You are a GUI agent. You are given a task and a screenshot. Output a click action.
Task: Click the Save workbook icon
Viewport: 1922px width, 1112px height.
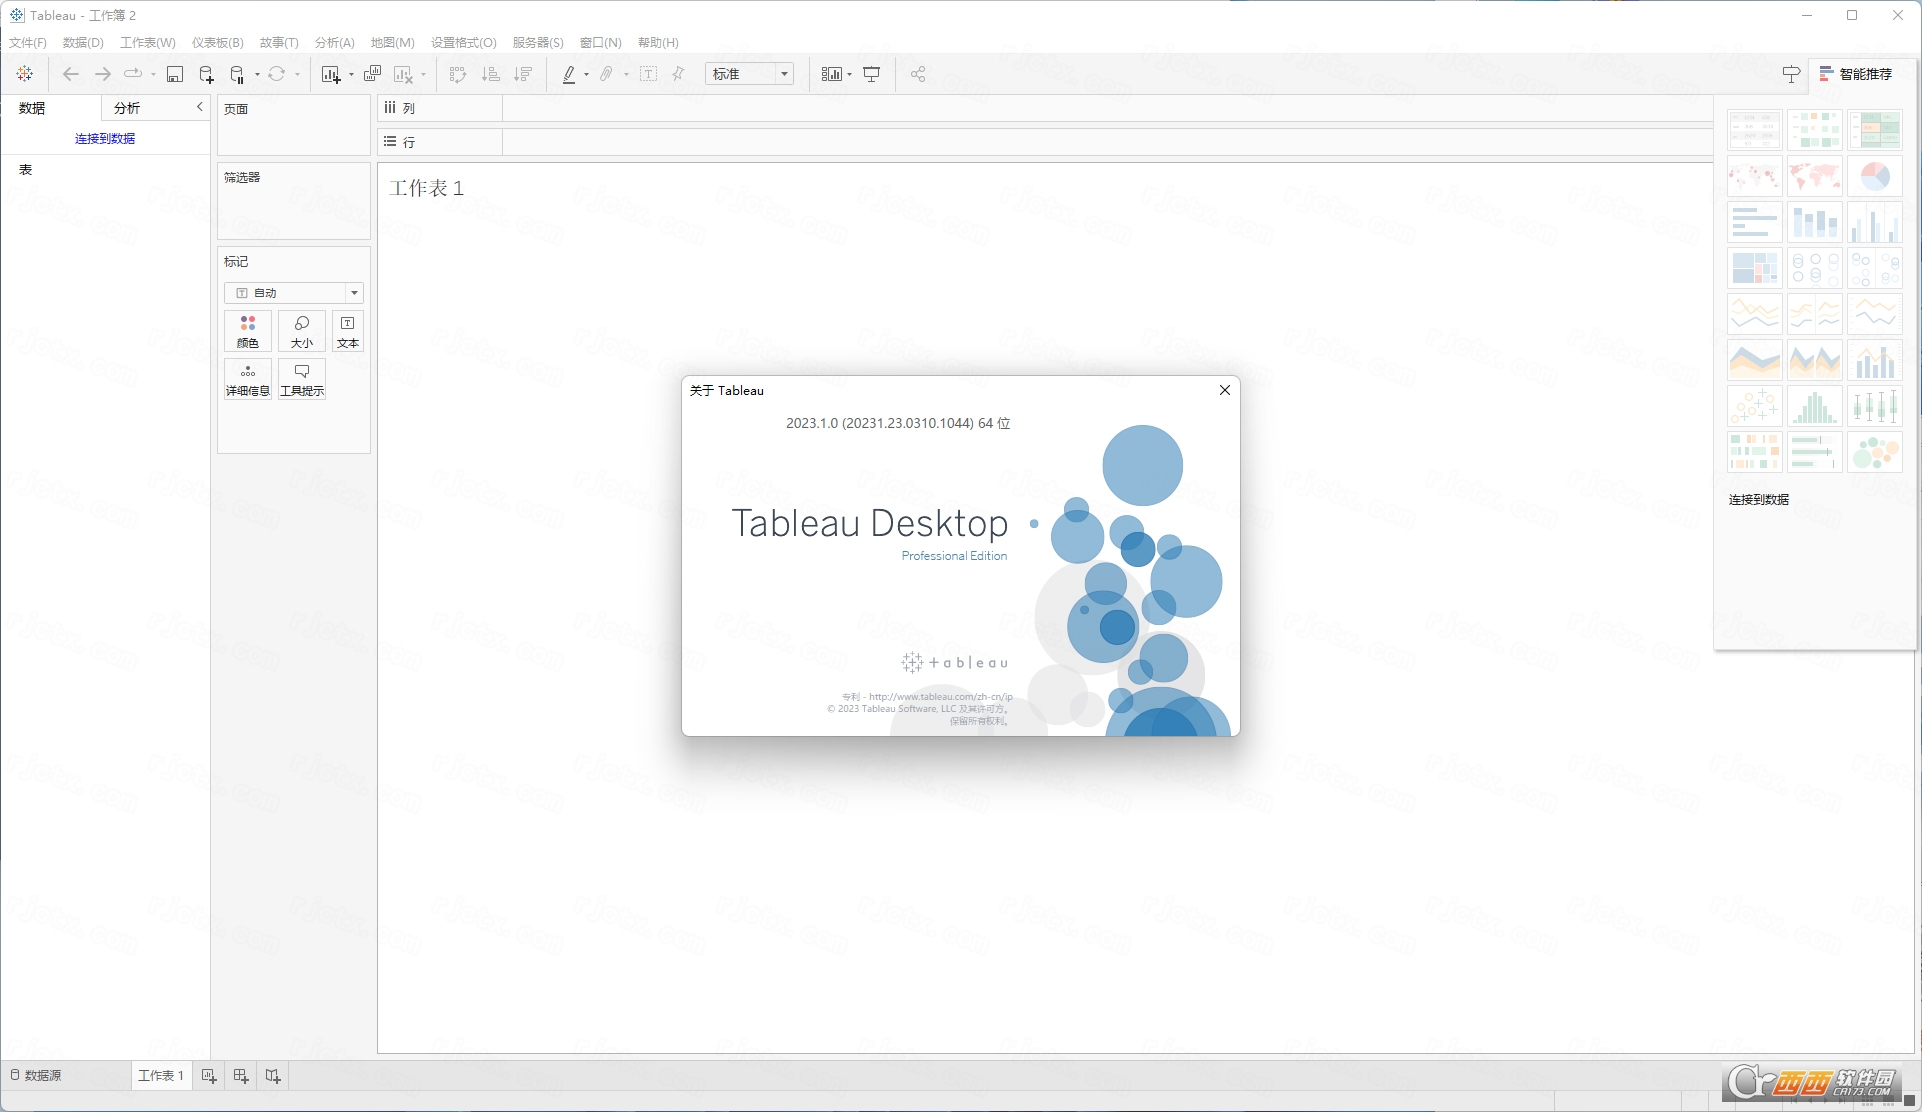click(175, 74)
